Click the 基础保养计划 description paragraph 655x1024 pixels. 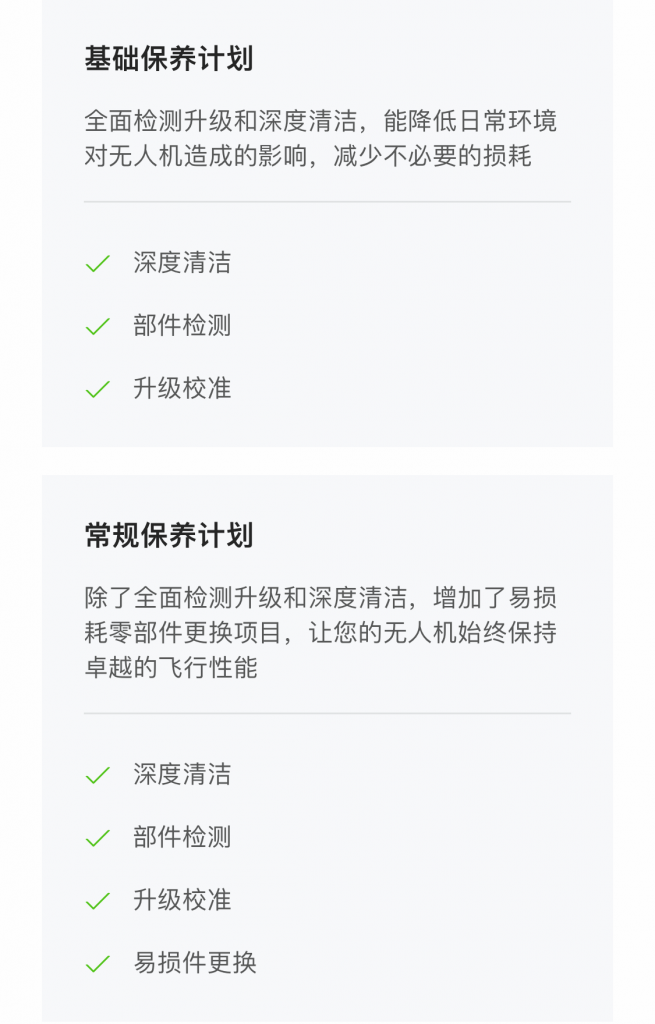click(321, 138)
